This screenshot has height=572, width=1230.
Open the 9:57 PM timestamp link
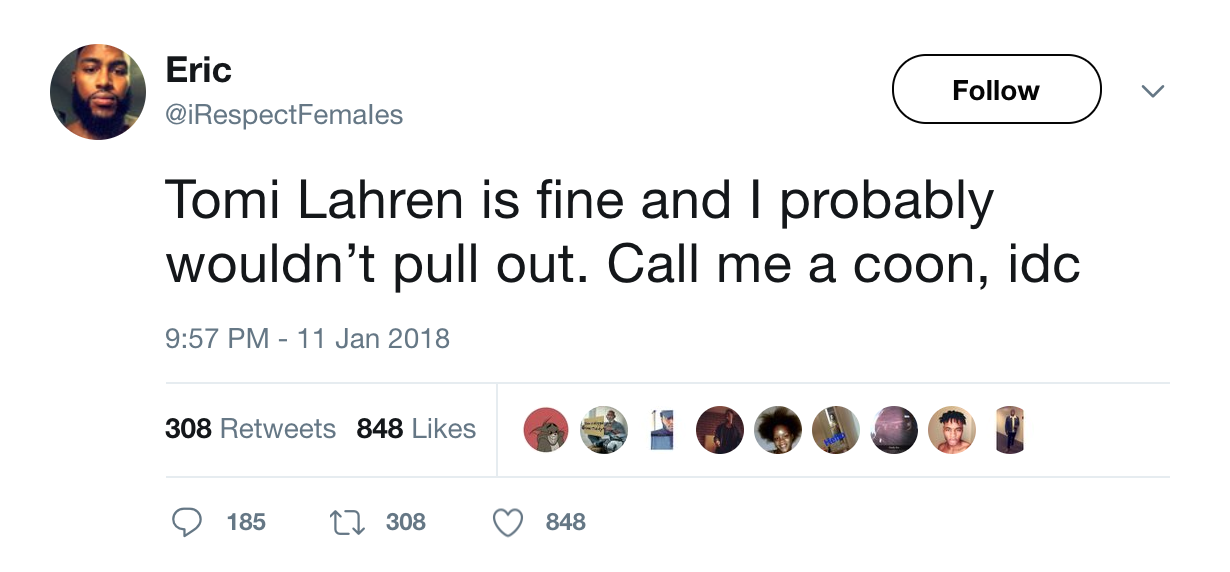[x=307, y=338]
